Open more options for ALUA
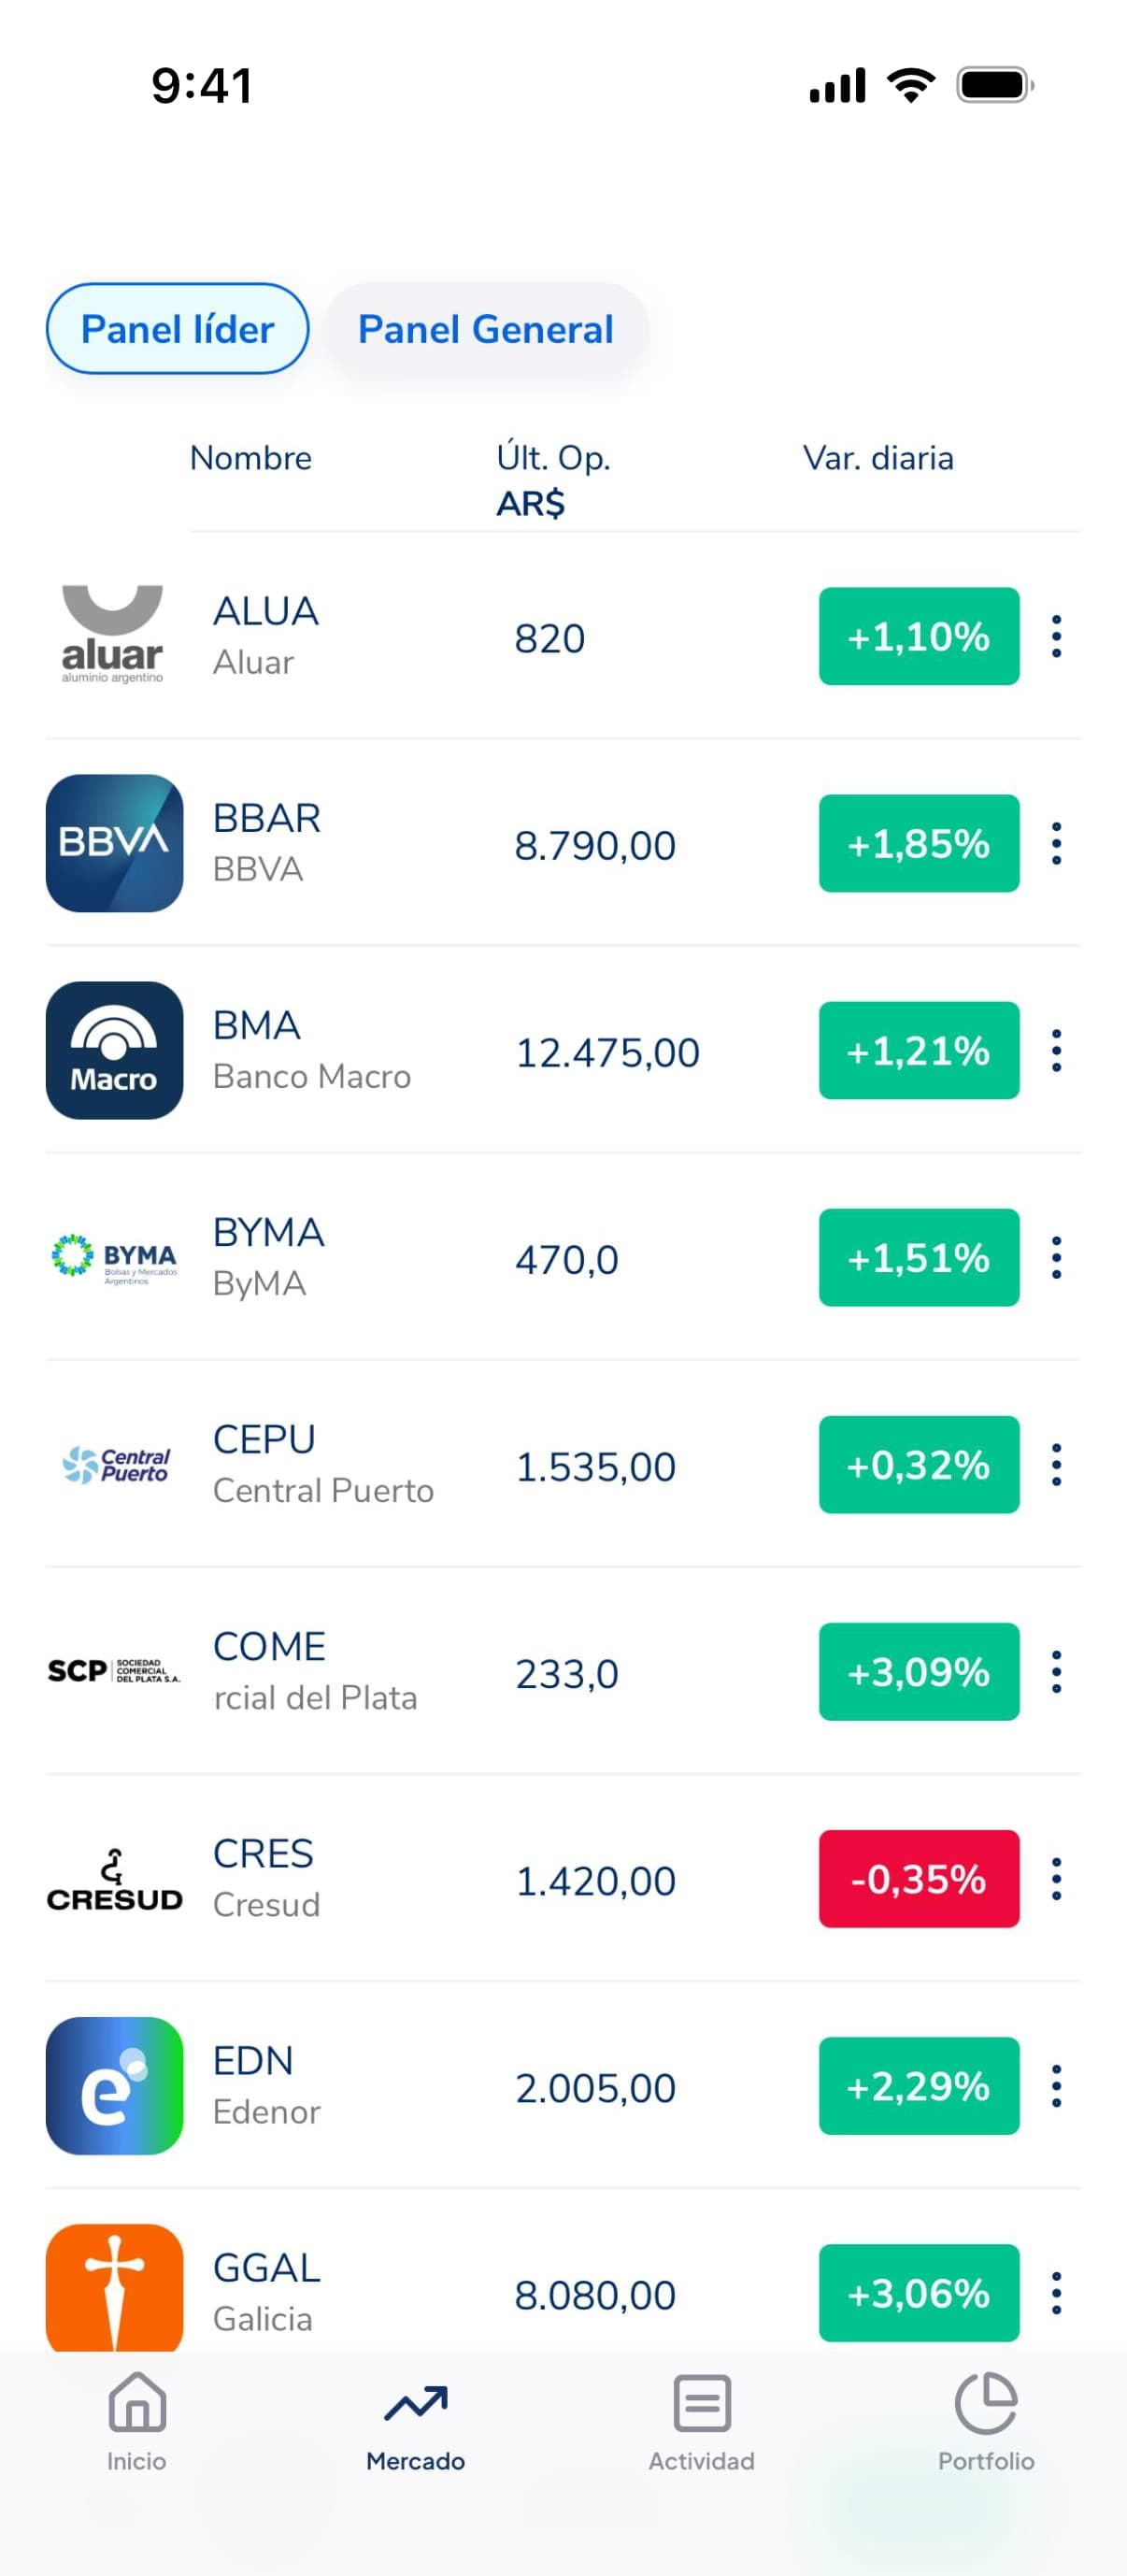The height and width of the screenshot is (2576, 1127). 1056,636
